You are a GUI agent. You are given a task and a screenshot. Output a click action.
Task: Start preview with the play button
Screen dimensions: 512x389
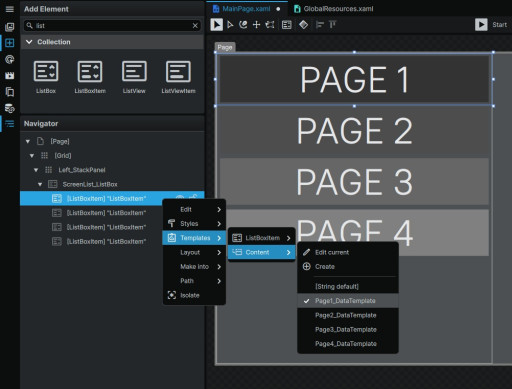click(481, 25)
